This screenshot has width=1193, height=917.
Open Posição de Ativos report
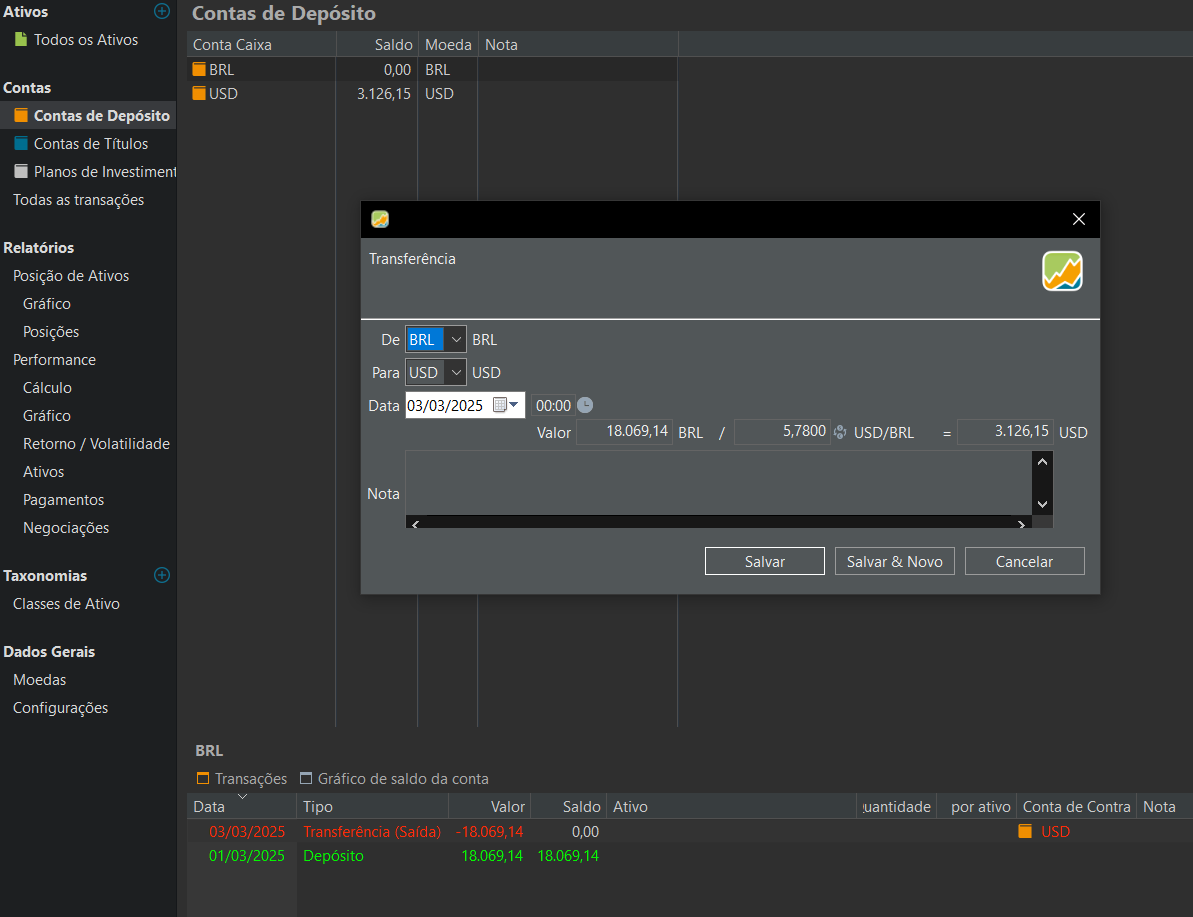[x=71, y=275]
